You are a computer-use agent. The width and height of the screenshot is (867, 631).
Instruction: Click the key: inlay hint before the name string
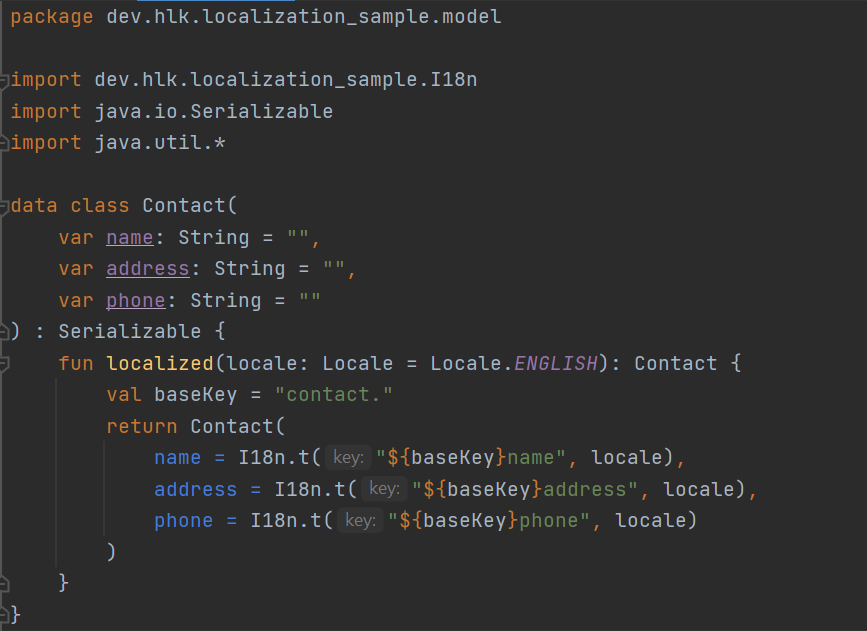tap(348, 458)
